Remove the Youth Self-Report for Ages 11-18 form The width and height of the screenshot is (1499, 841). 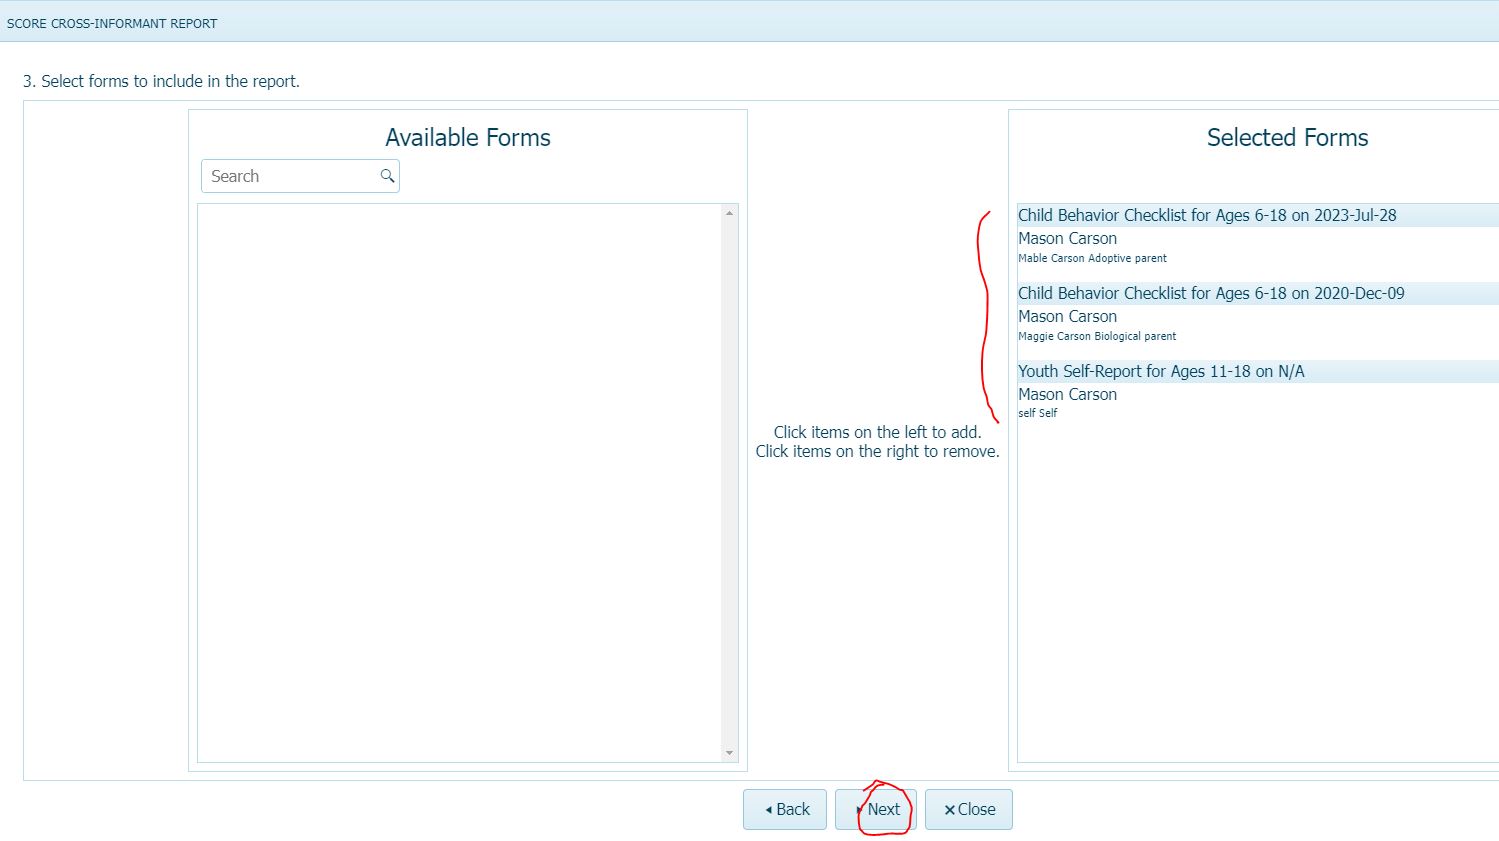point(1160,371)
